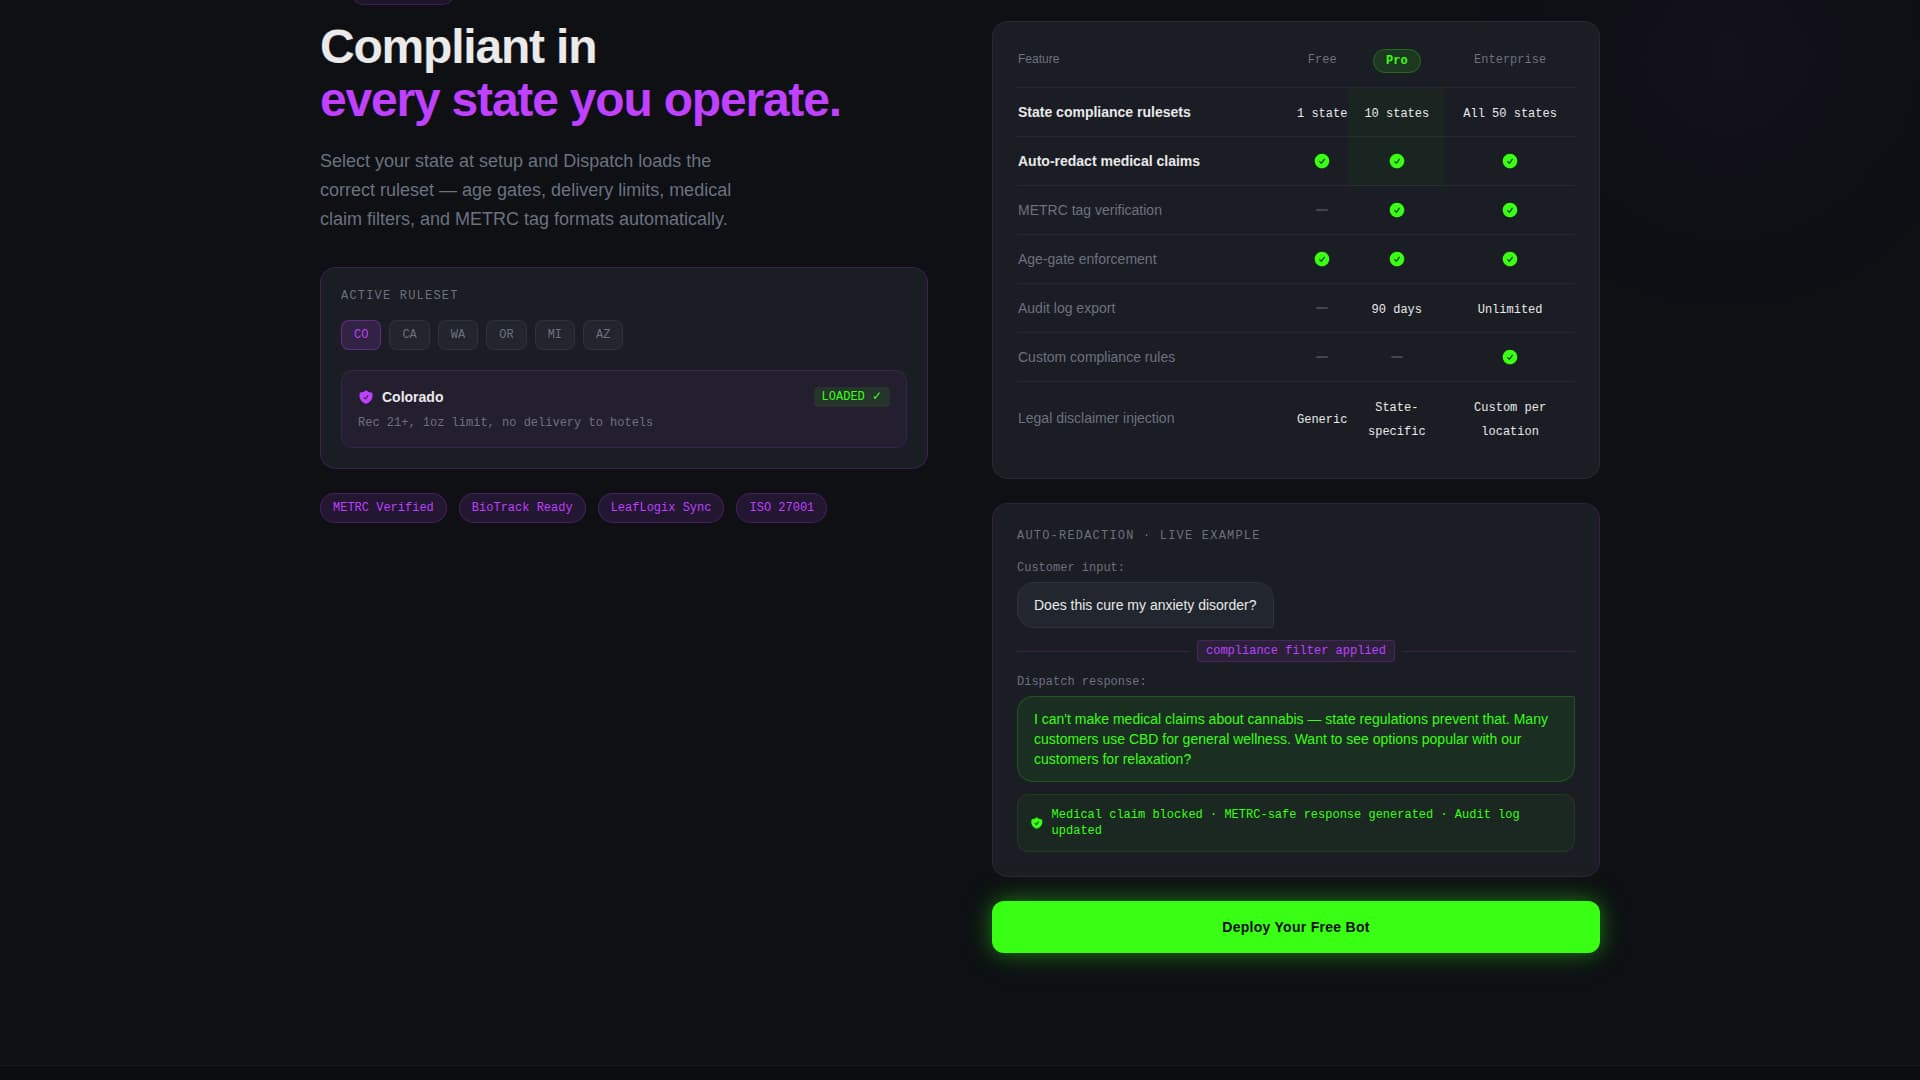Enable the AZ state ruleset
The height and width of the screenshot is (1080, 1920).
tap(603, 335)
